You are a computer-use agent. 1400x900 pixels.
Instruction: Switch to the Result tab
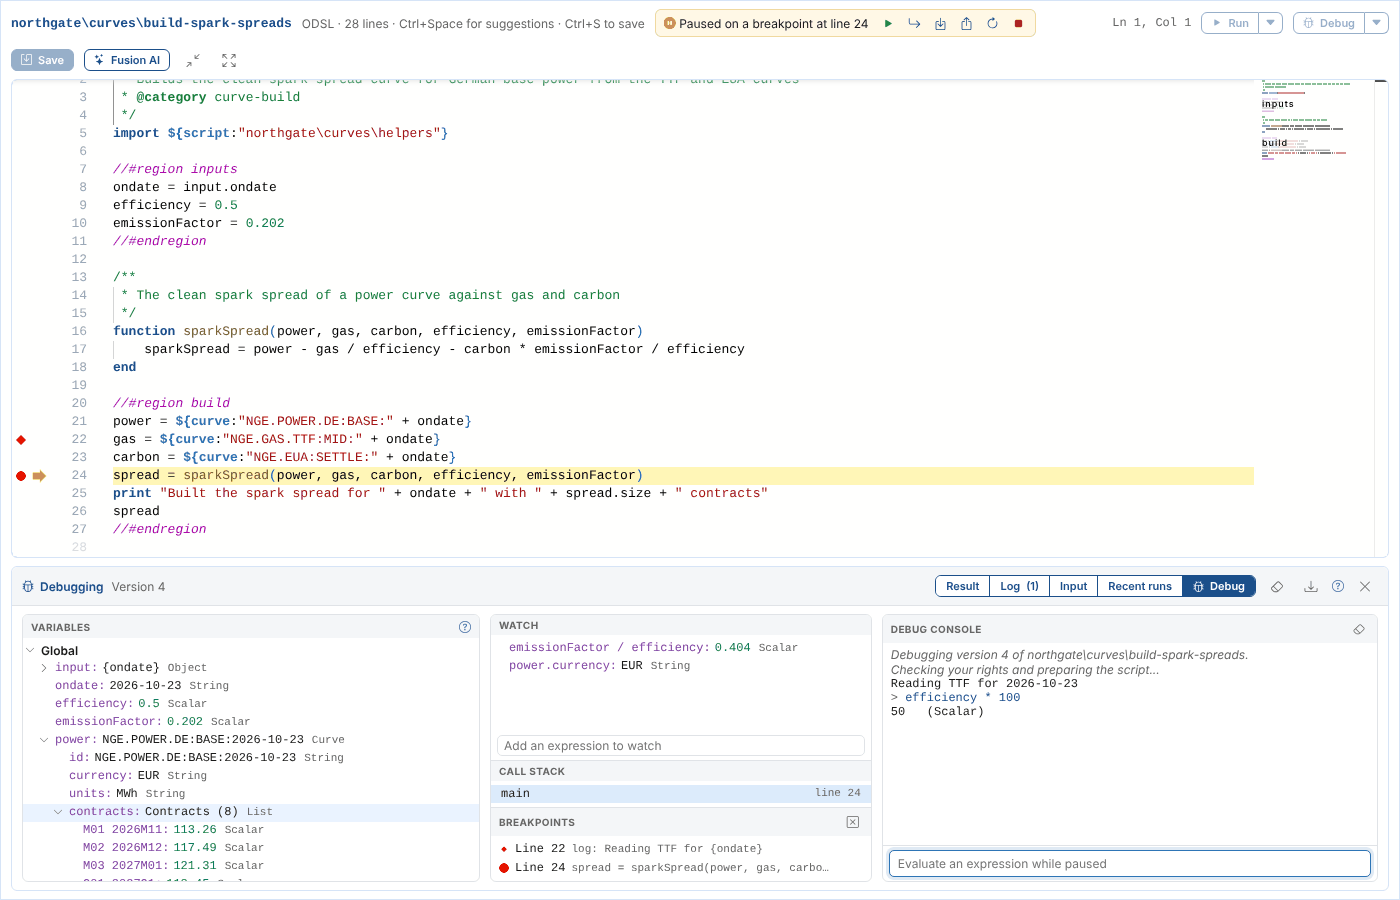click(x=962, y=587)
